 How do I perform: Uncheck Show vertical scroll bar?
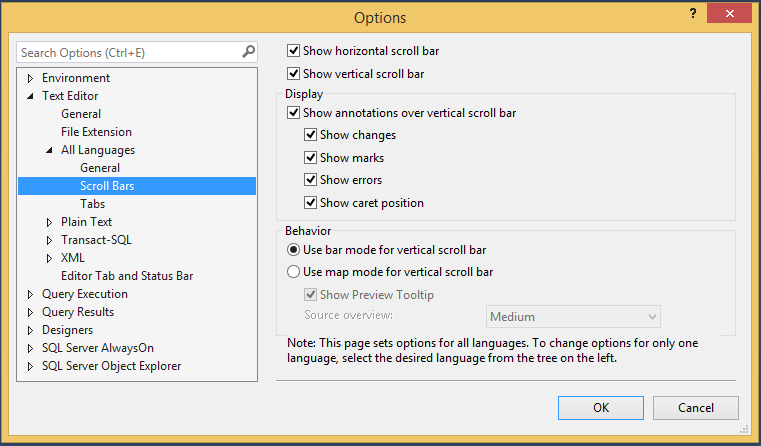294,73
